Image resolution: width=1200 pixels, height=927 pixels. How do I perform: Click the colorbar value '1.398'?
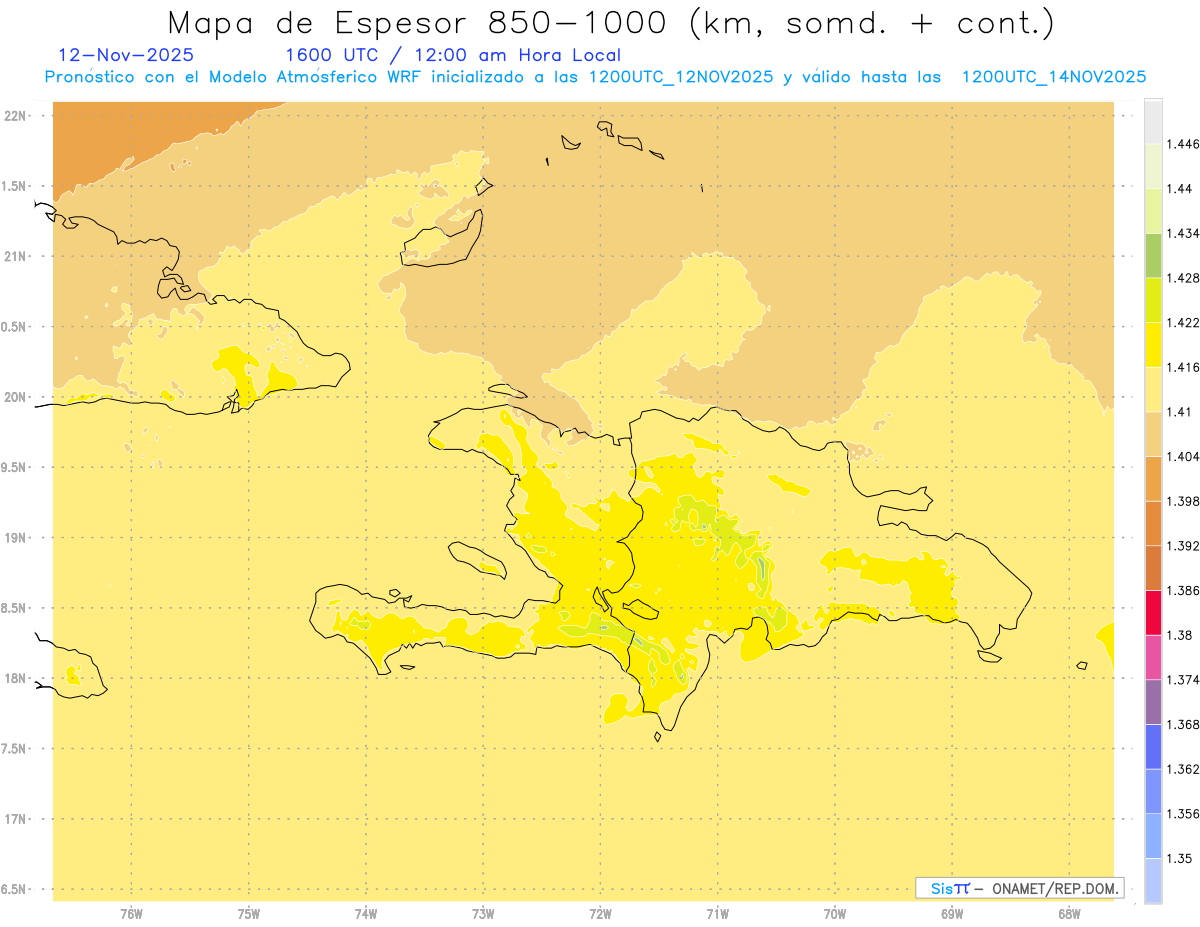click(x=1184, y=501)
